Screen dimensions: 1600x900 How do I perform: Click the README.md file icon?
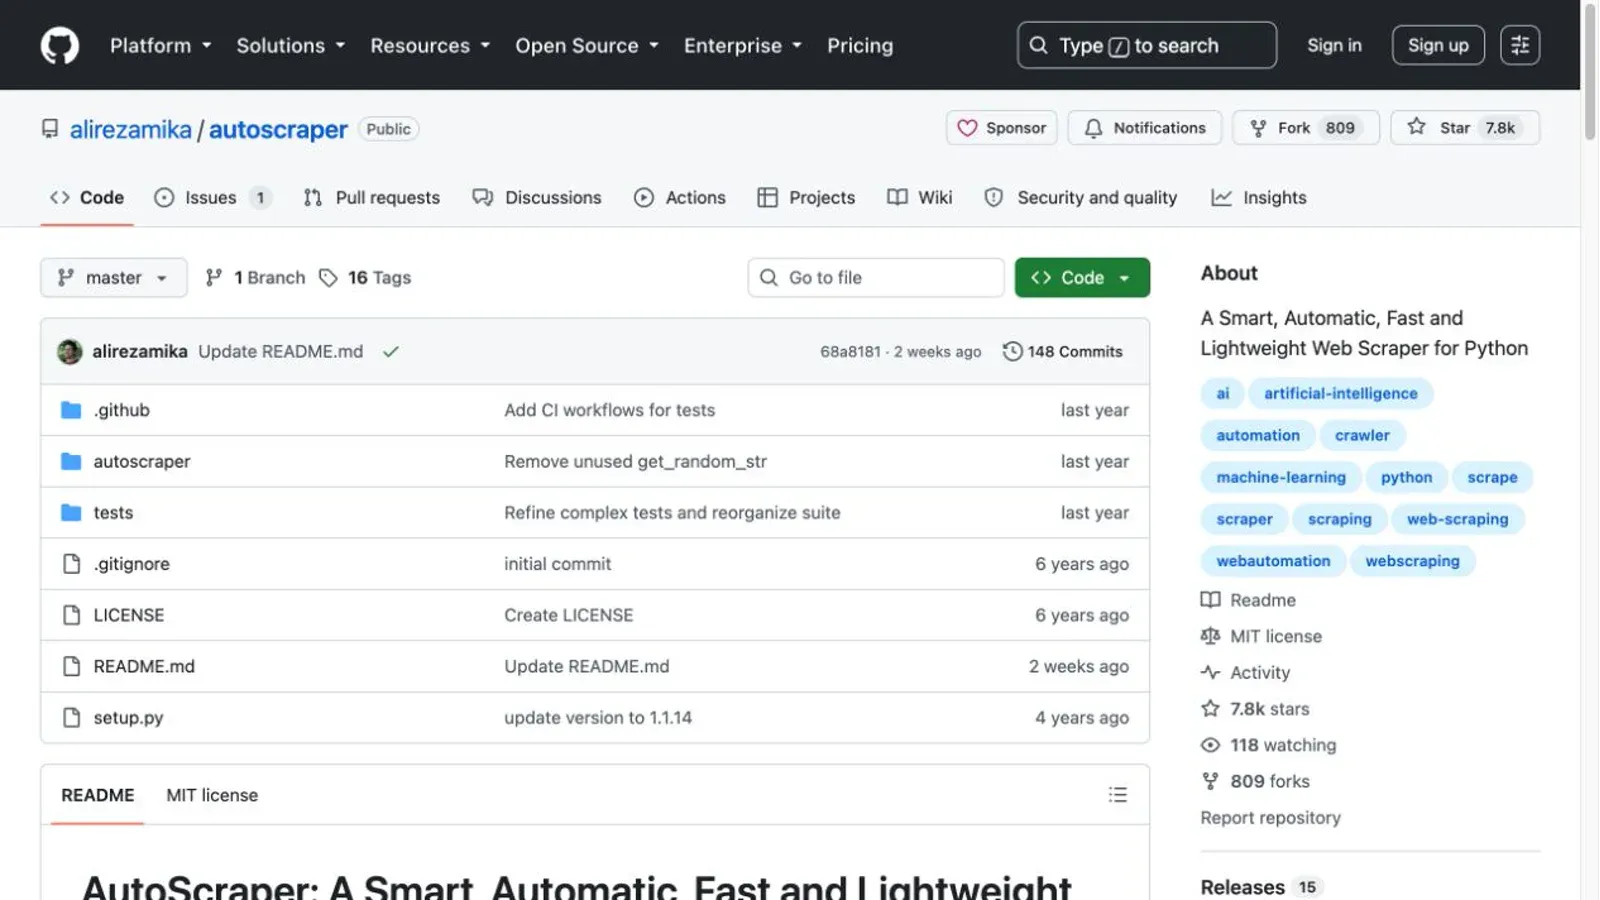coord(71,666)
